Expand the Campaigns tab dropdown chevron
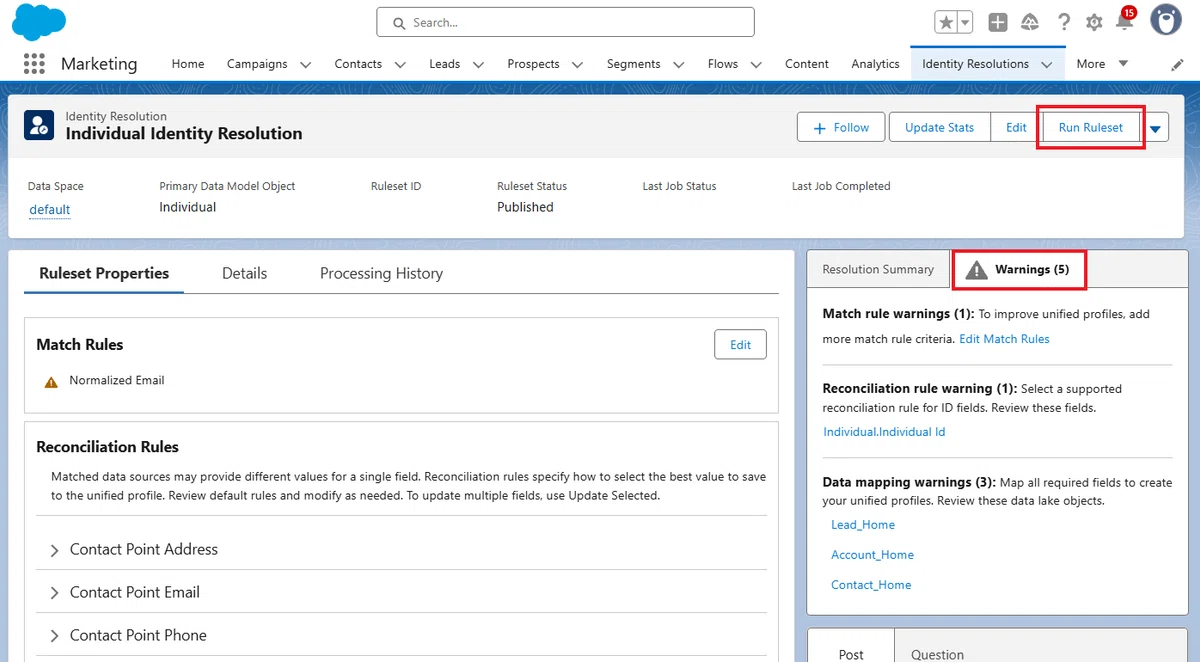Image resolution: width=1200 pixels, height=662 pixels. click(x=305, y=64)
